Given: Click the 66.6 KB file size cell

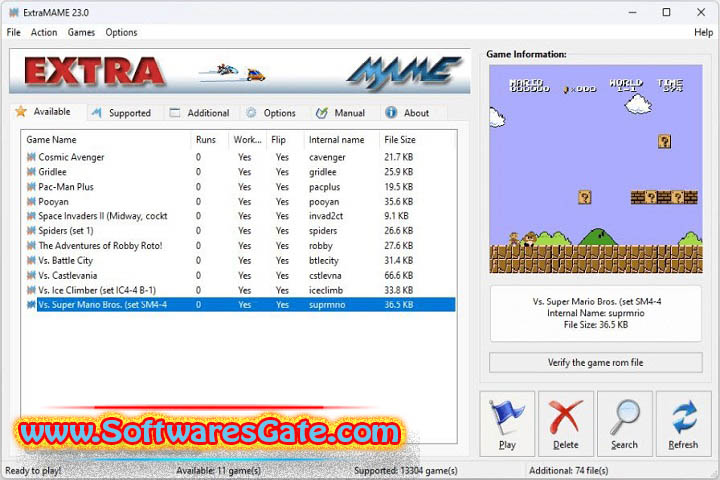Looking at the screenshot, I should (x=399, y=275).
